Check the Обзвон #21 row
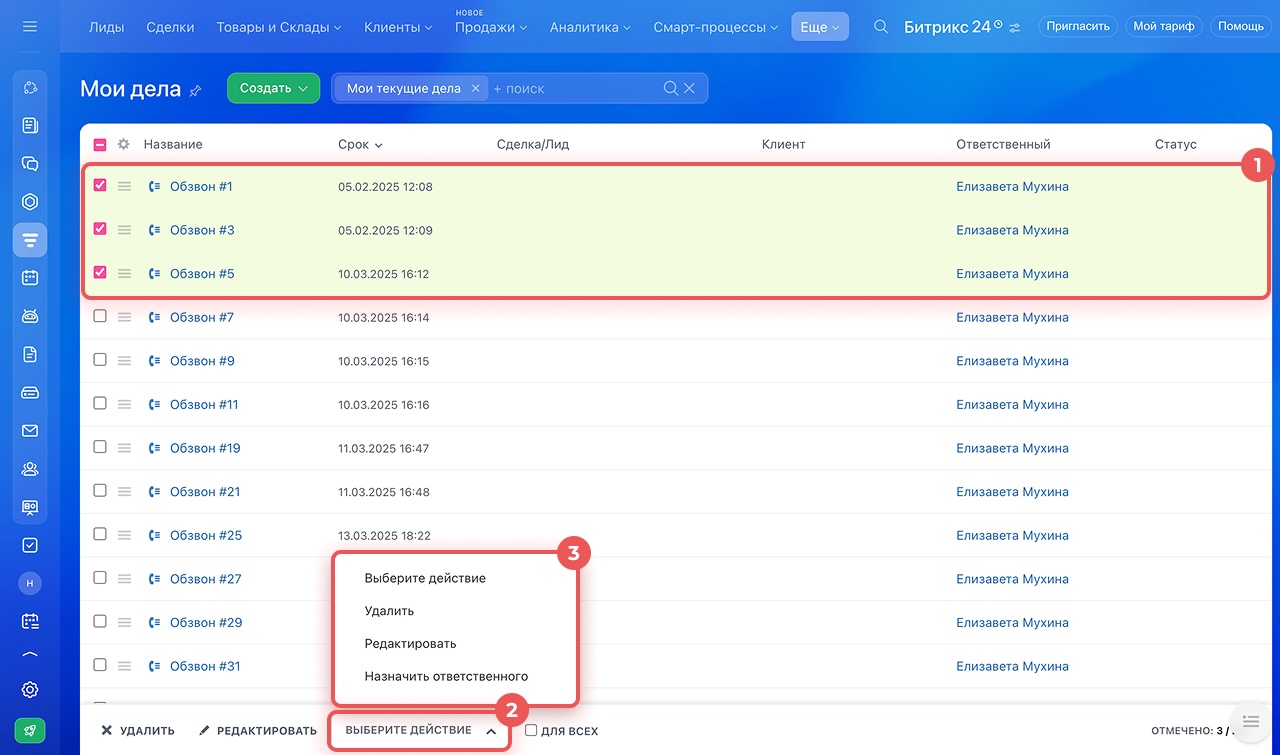The image size is (1280, 755). pos(100,490)
